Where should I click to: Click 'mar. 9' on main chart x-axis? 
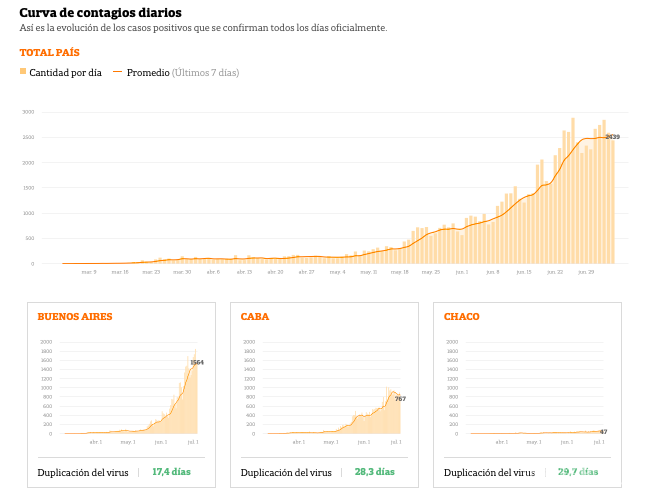[x=89, y=271]
